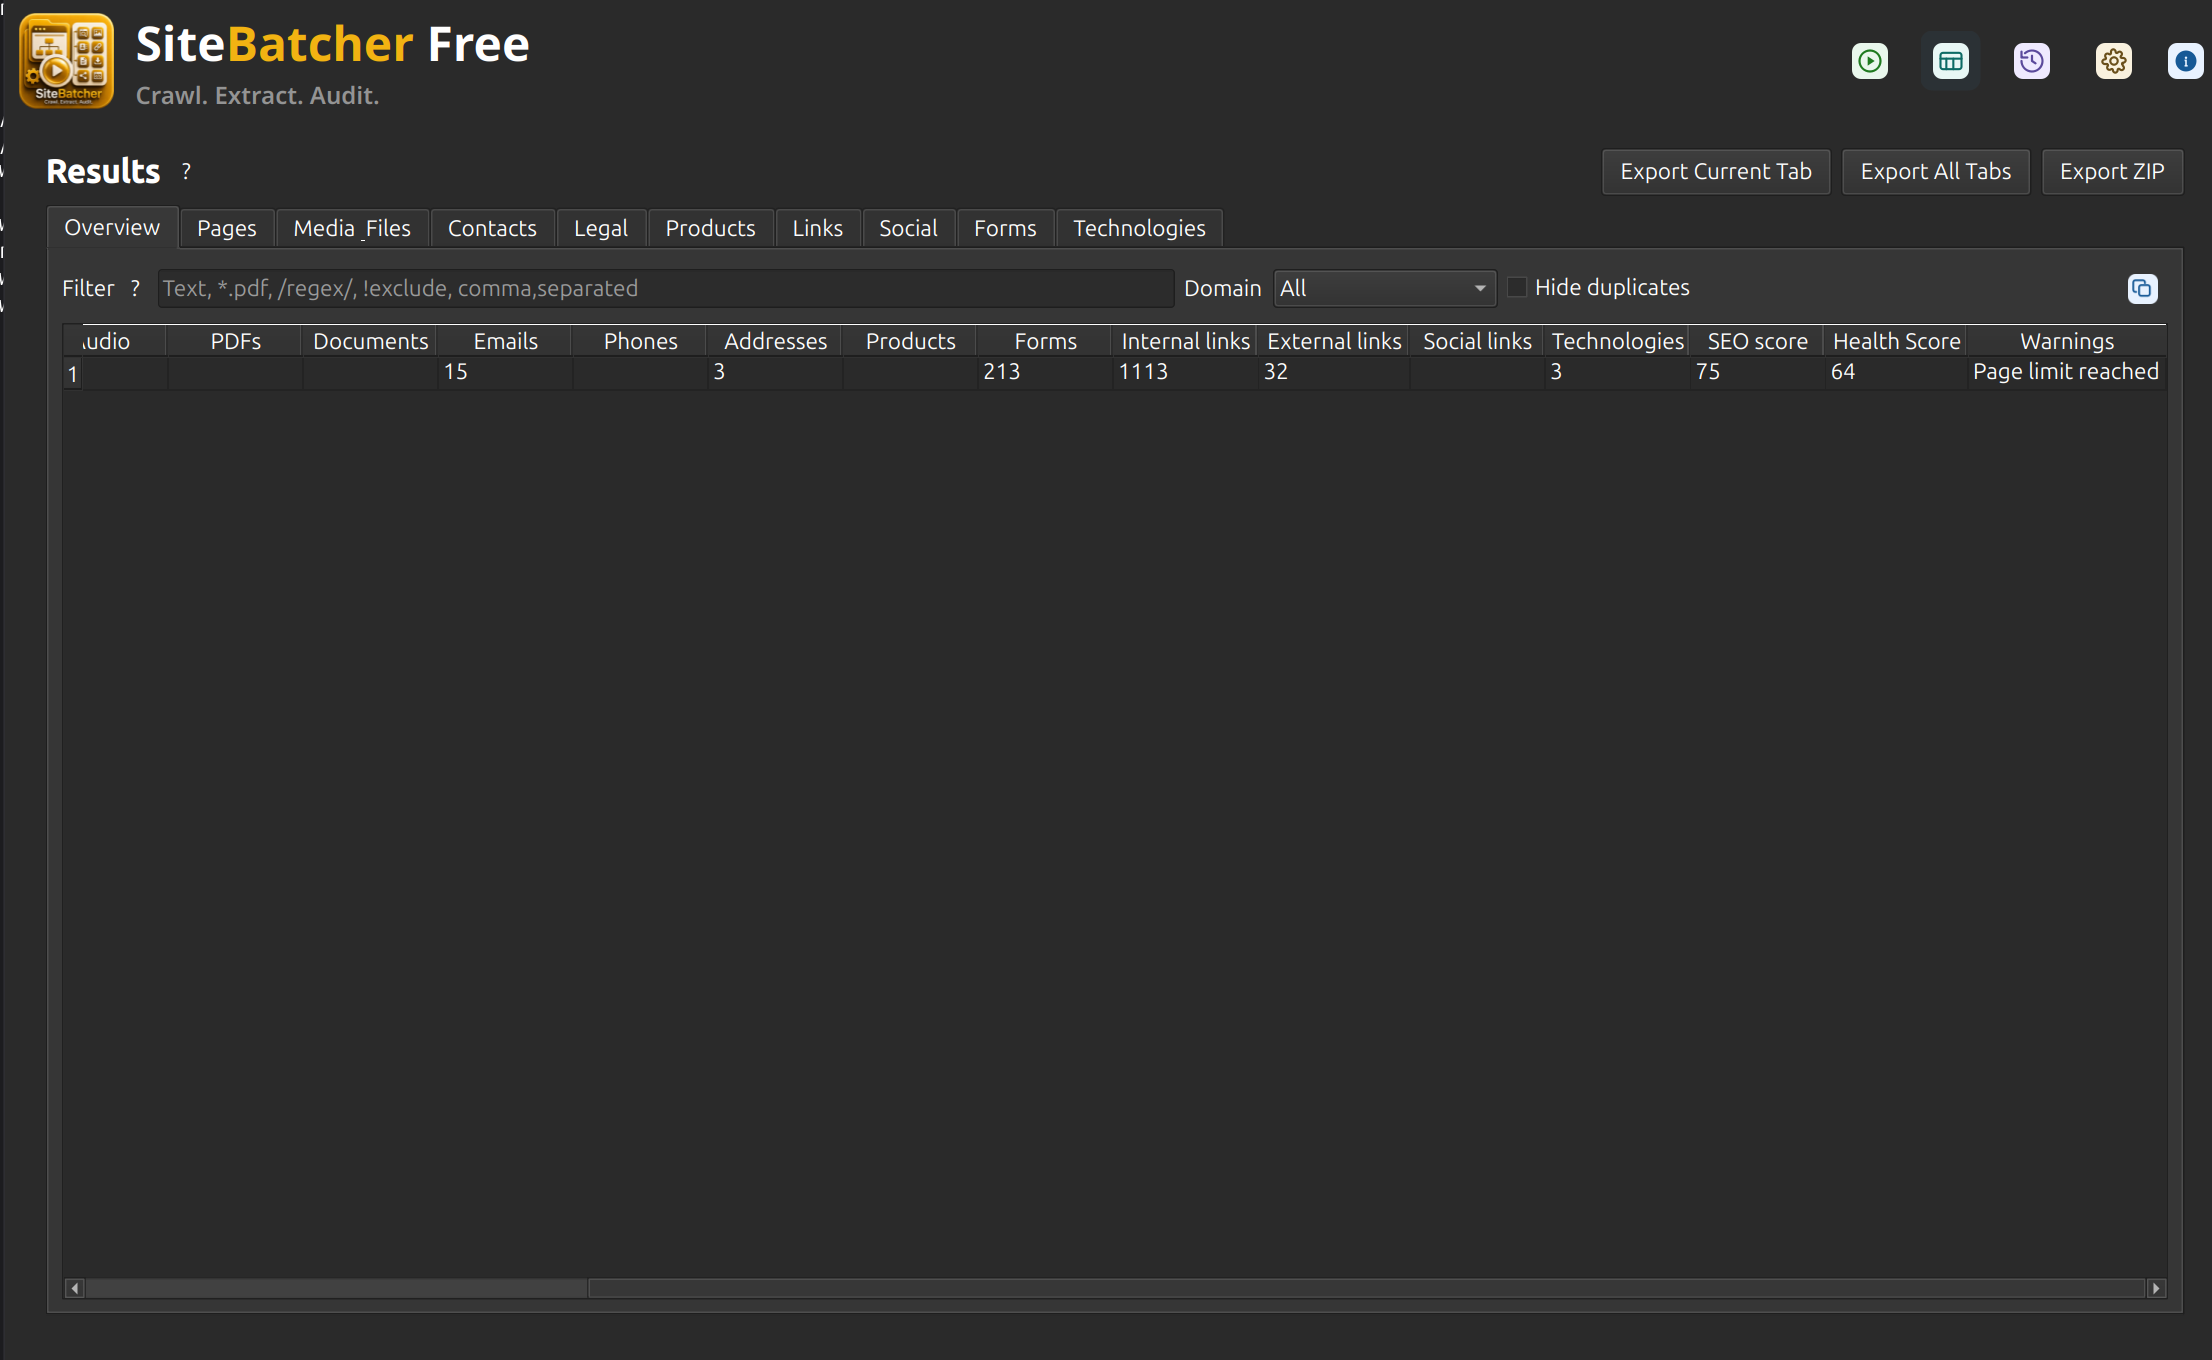Switch to the Links tab
This screenshot has width=2212, height=1360.
coord(817,228)
